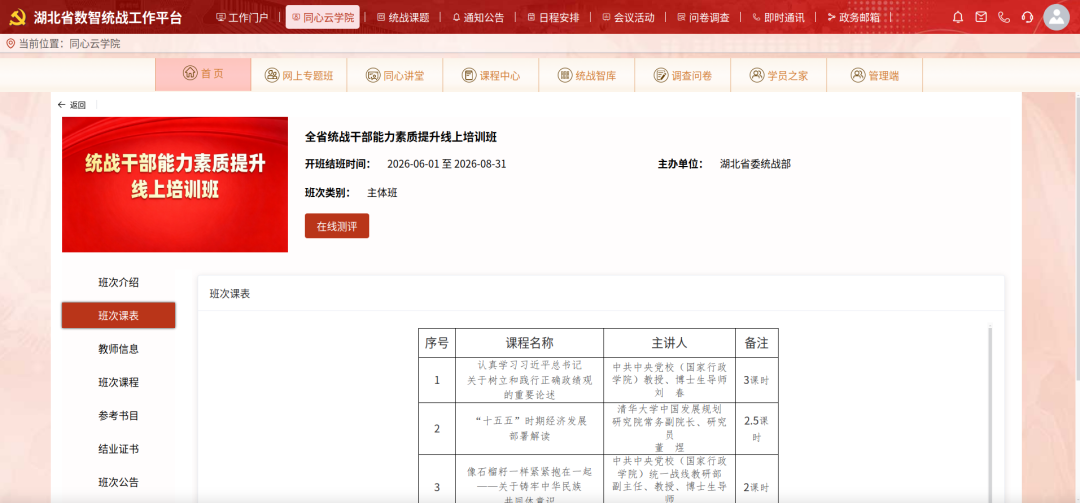Click 班次课表 panel heading
The width and height of the screenshot is (1080, 503).
click(x=230, y=294)
